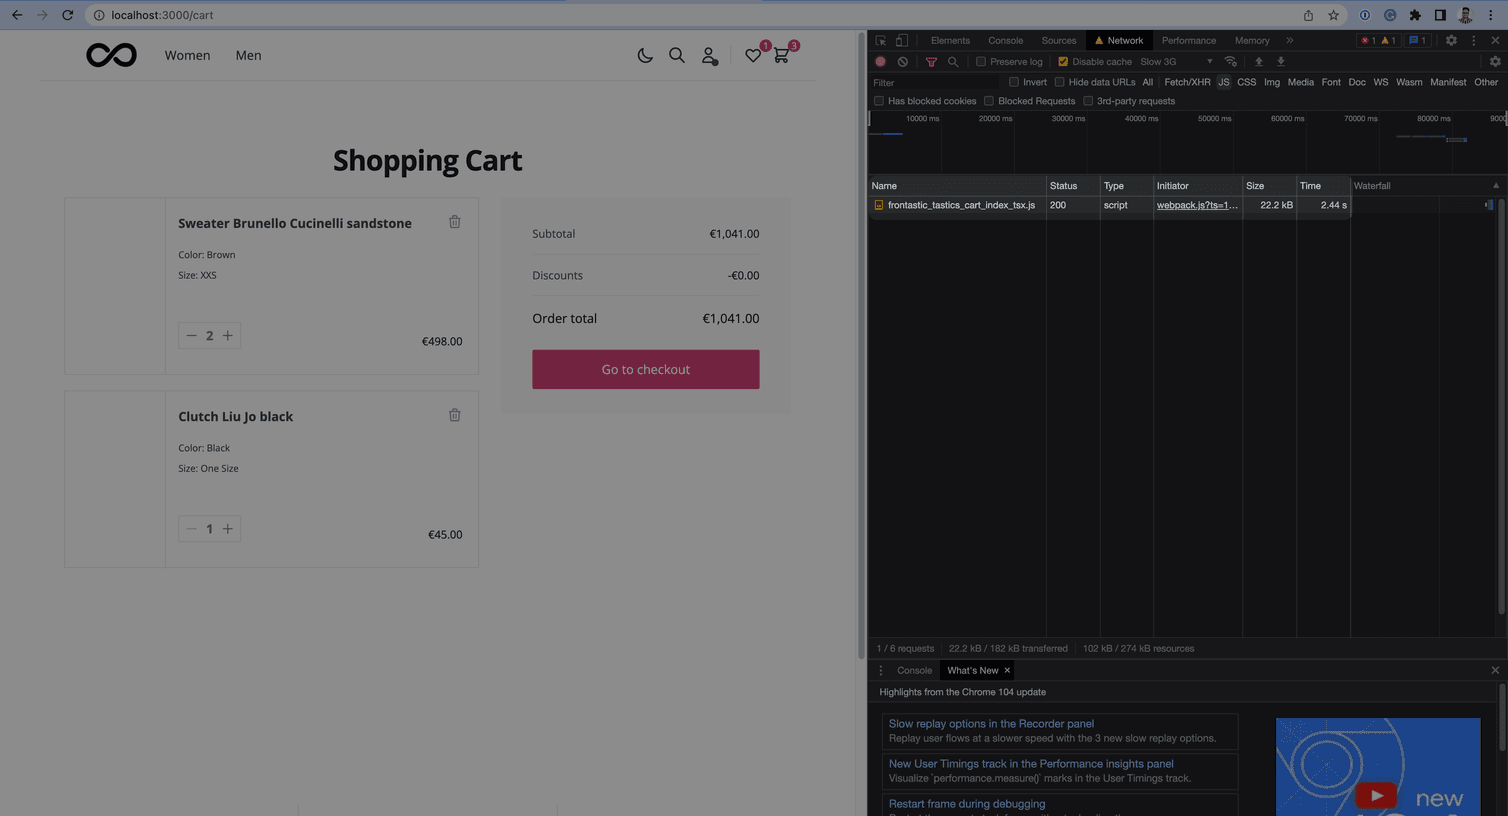Open DevTools overflow menu with three dots
Image resolution: width=1508 pixels, height=816 pixels.
pyautogui.click(x=1474, y=40)
